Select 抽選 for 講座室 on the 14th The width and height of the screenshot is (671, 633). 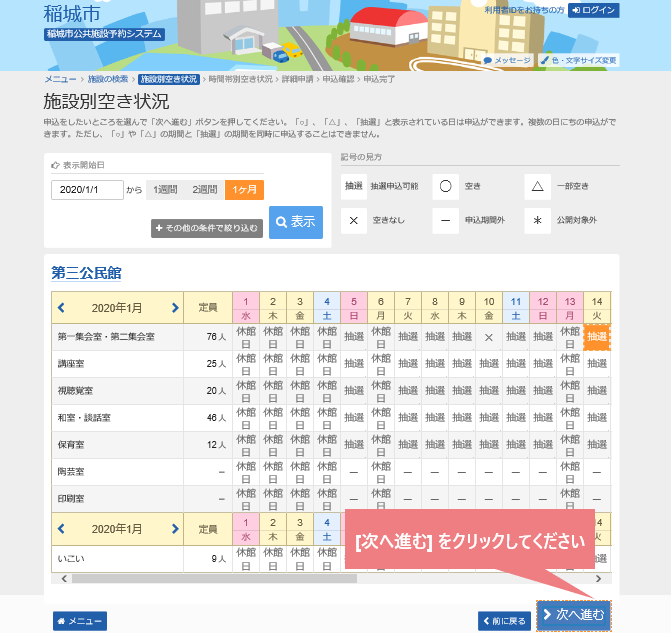(x=597, y=364)
